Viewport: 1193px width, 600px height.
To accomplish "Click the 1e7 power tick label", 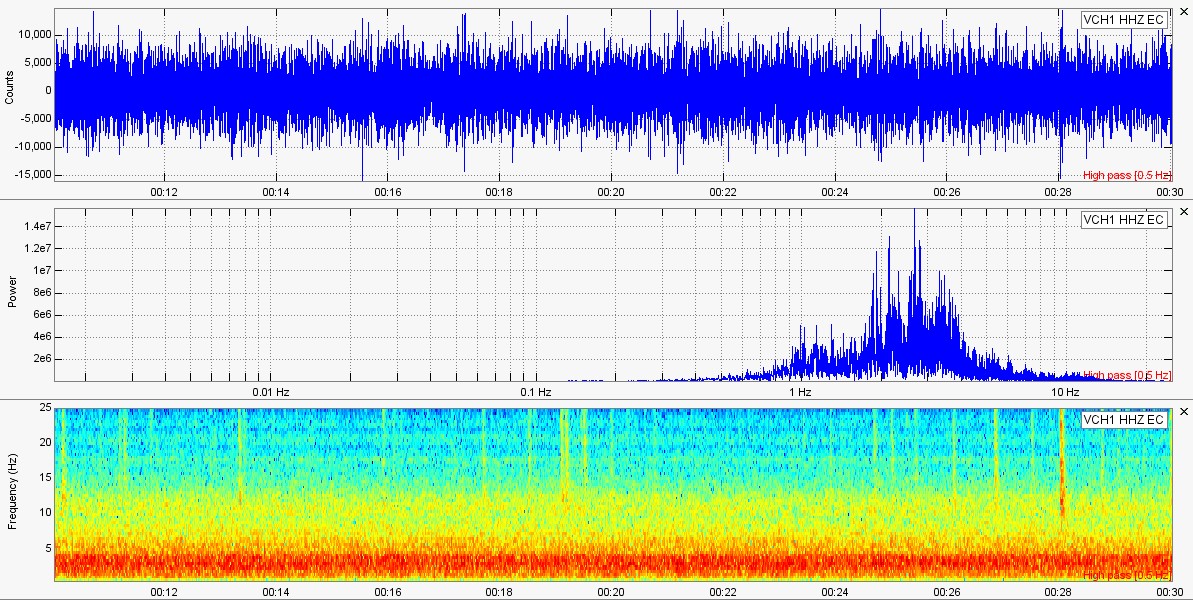I will click(x=41, y=271).
